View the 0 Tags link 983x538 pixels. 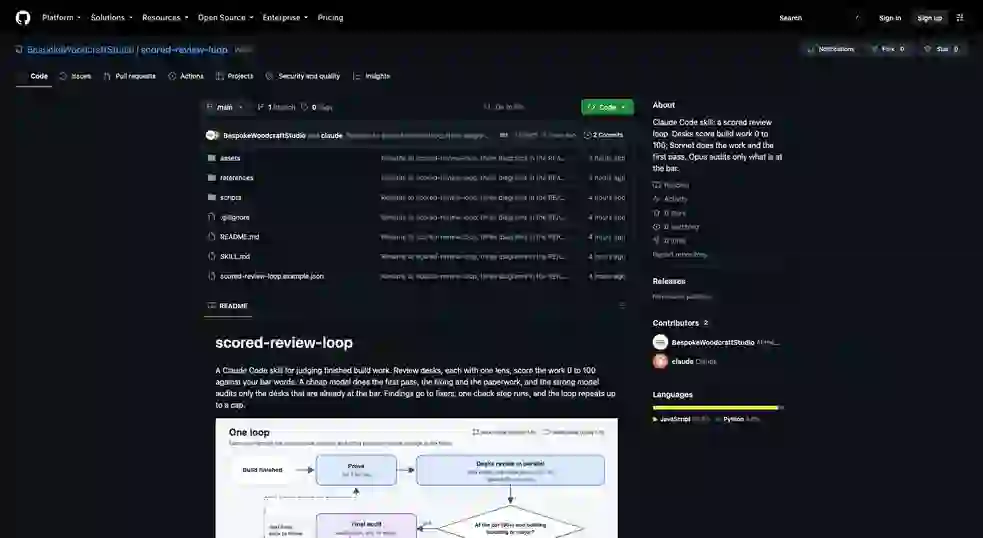click(x=317, y=107)
